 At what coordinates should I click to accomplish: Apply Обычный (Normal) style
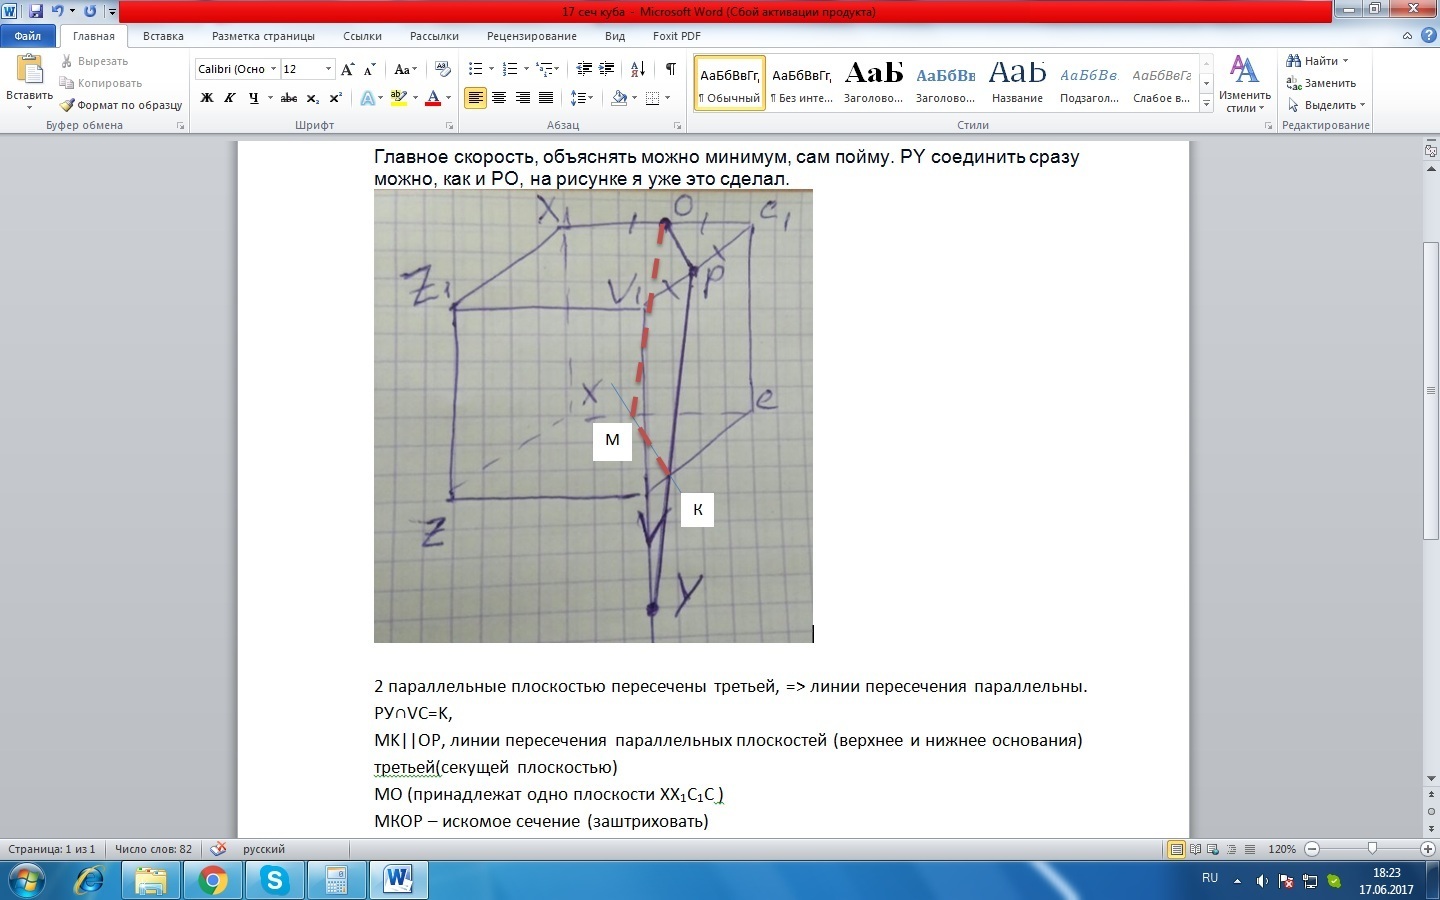point(730,83)
